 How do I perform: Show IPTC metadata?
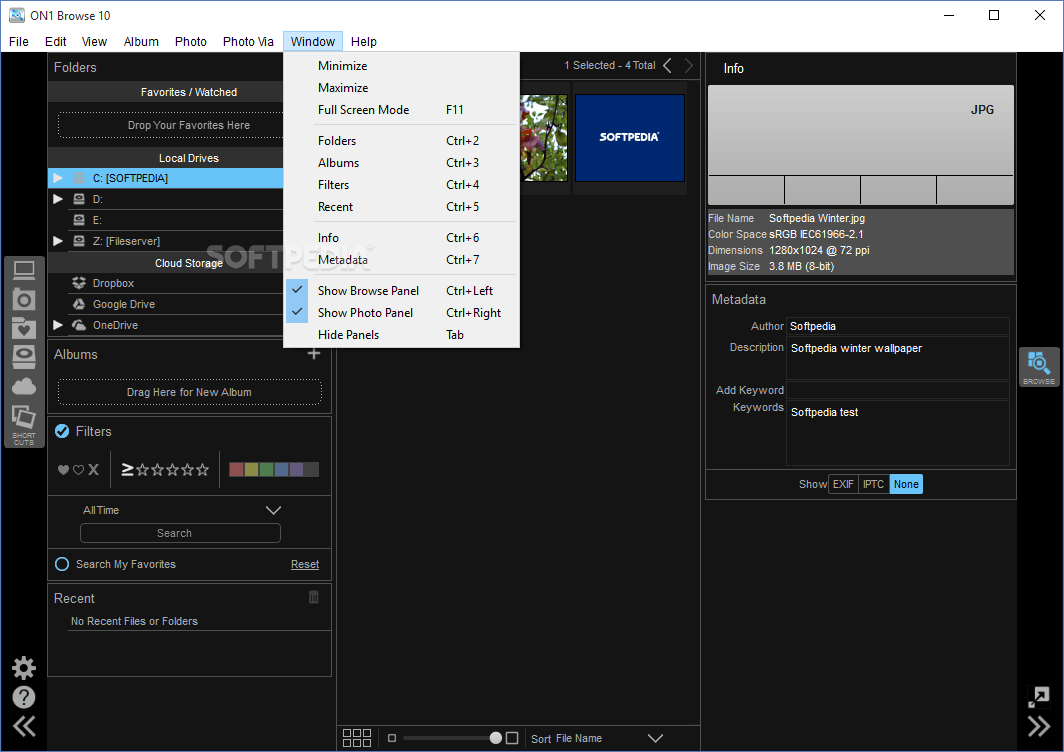click(x=873, y=484)
